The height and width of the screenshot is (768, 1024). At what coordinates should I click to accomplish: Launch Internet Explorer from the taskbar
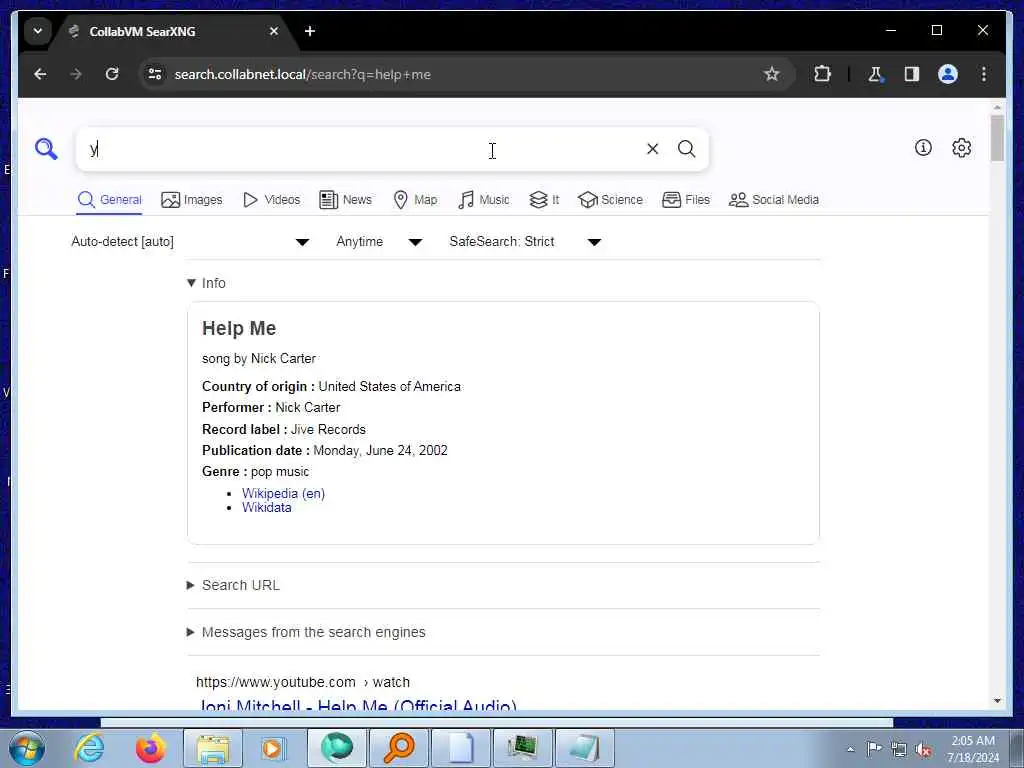(x=89, y=748)
